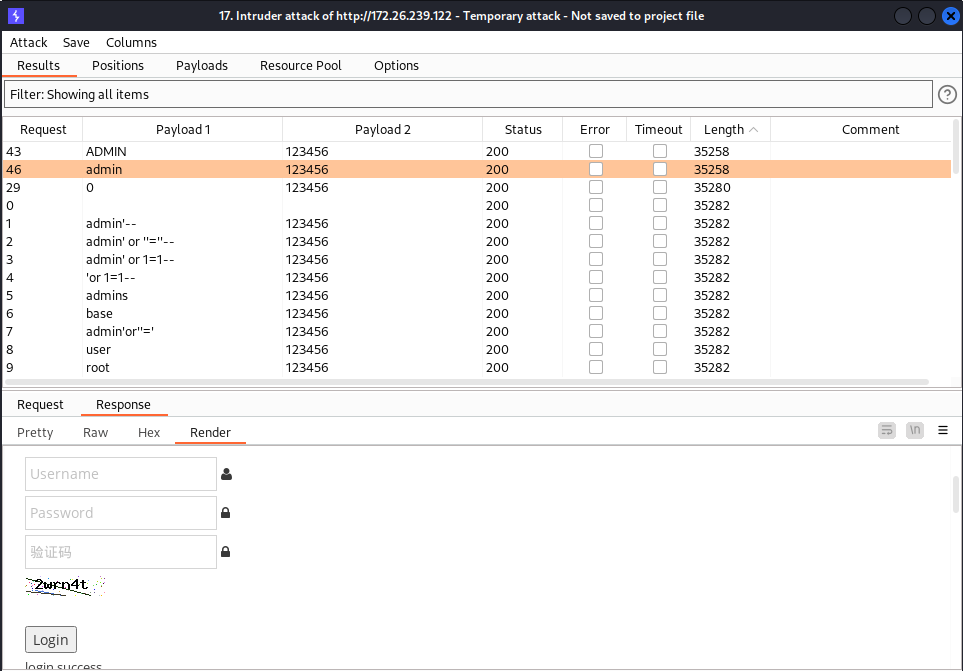Open the filter bar showing all items

click(468, 95)
